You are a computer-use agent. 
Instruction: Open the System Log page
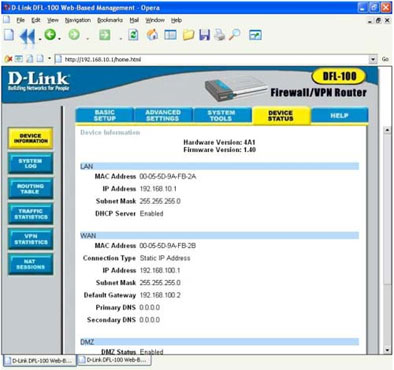click(x=30, y=163)
